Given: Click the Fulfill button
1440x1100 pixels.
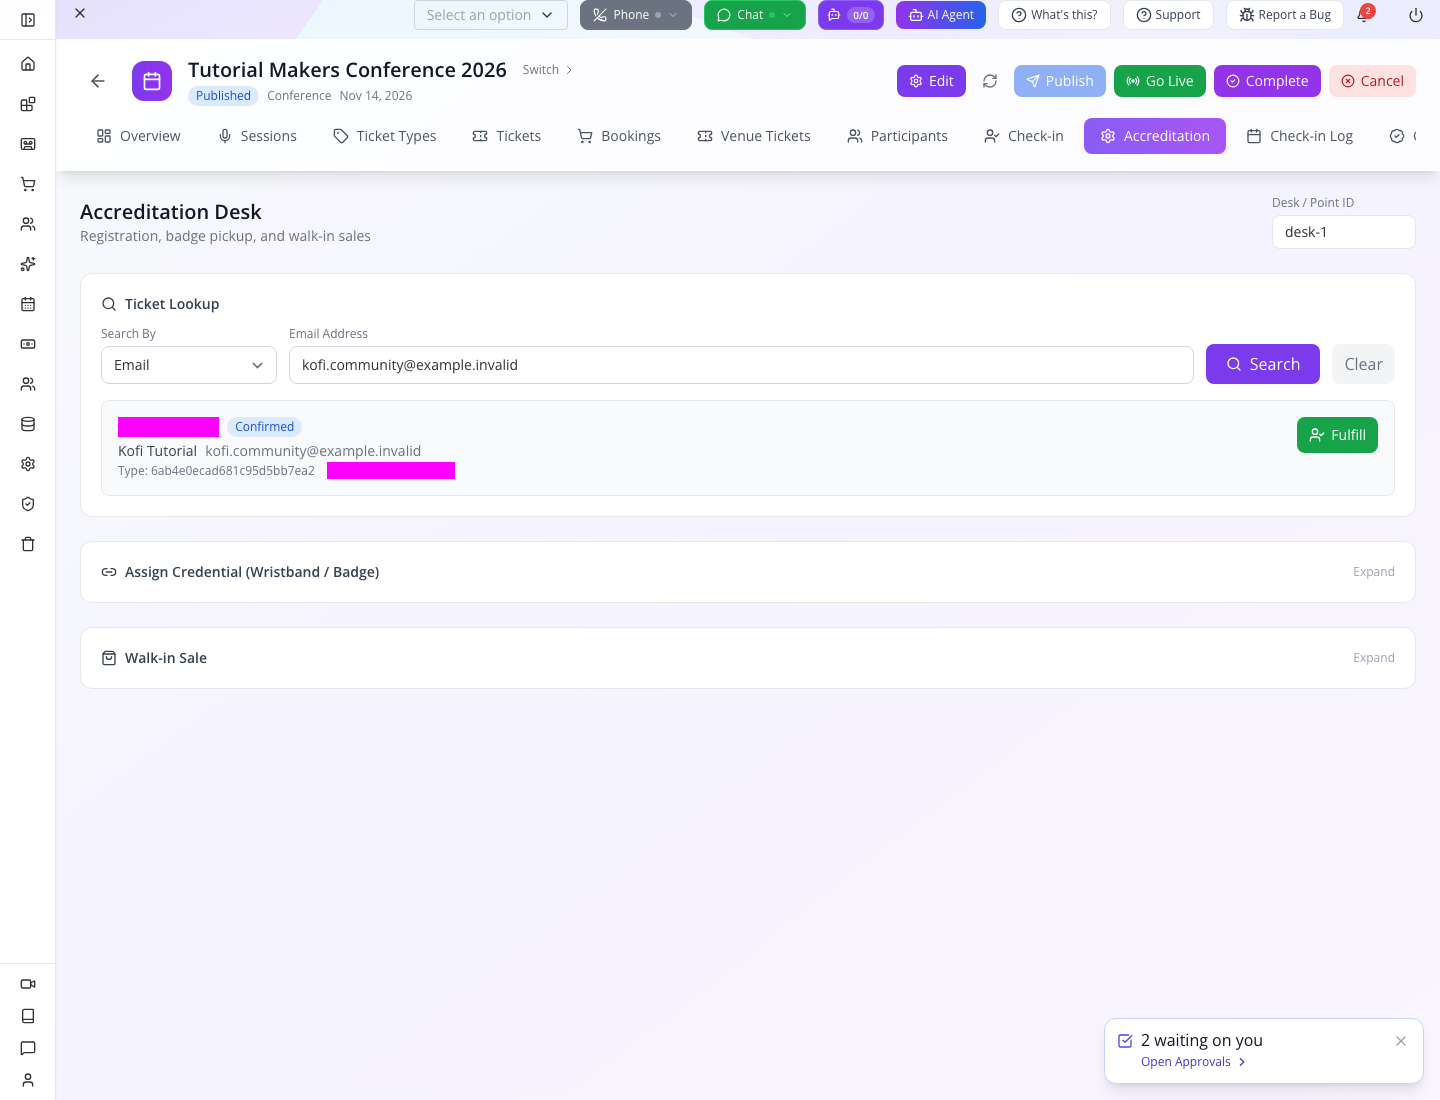Looking at the screenshot, I should point(1337,435).
